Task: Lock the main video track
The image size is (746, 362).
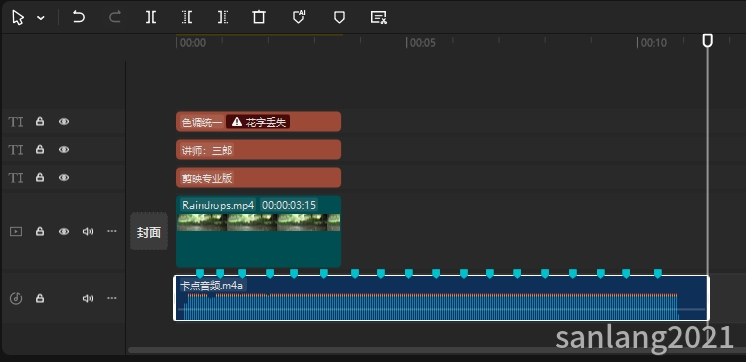Action: tap(40, 231)
